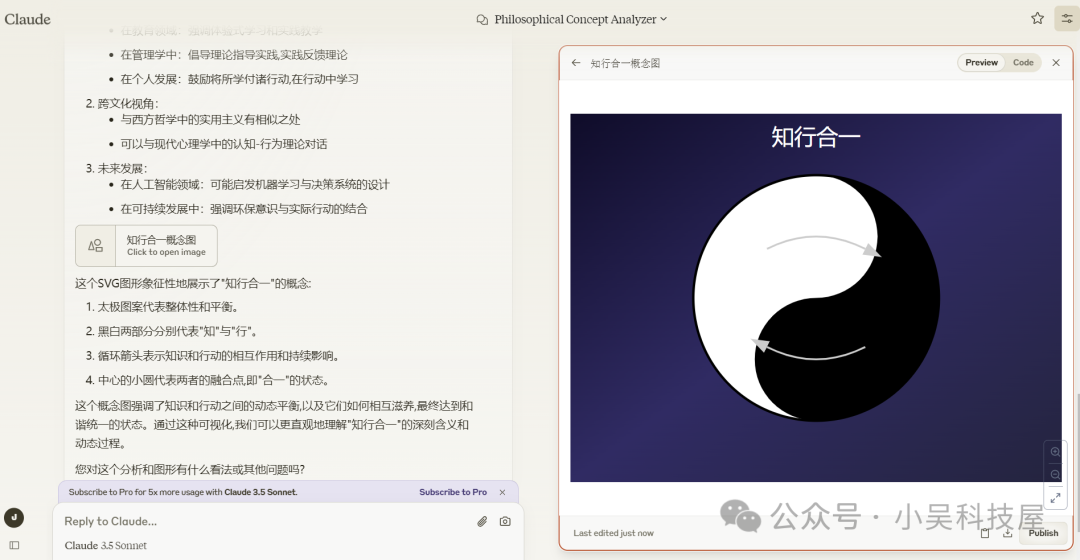Capture a screenshot with the camera icon
The height and width of the screenshot is (560, 1080).
tap(505, 521)
